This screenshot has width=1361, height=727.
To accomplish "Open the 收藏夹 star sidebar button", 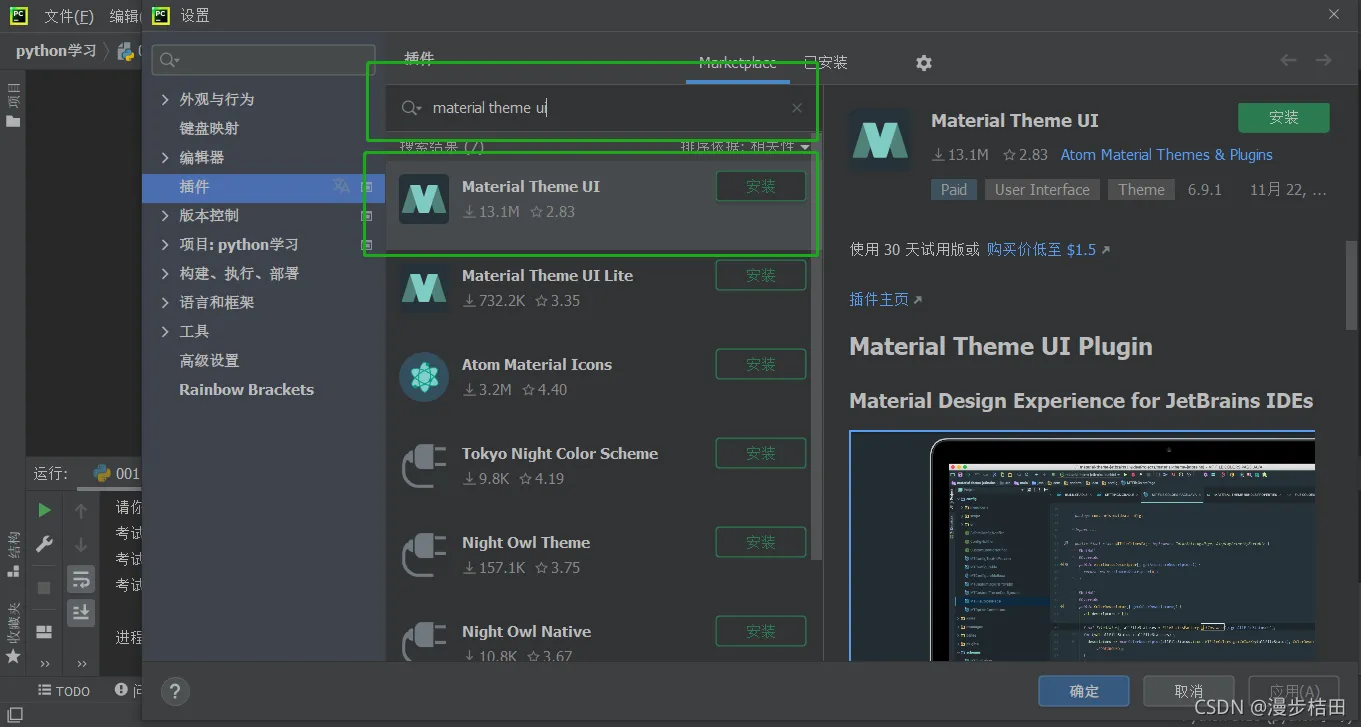I will pos(13,632).
